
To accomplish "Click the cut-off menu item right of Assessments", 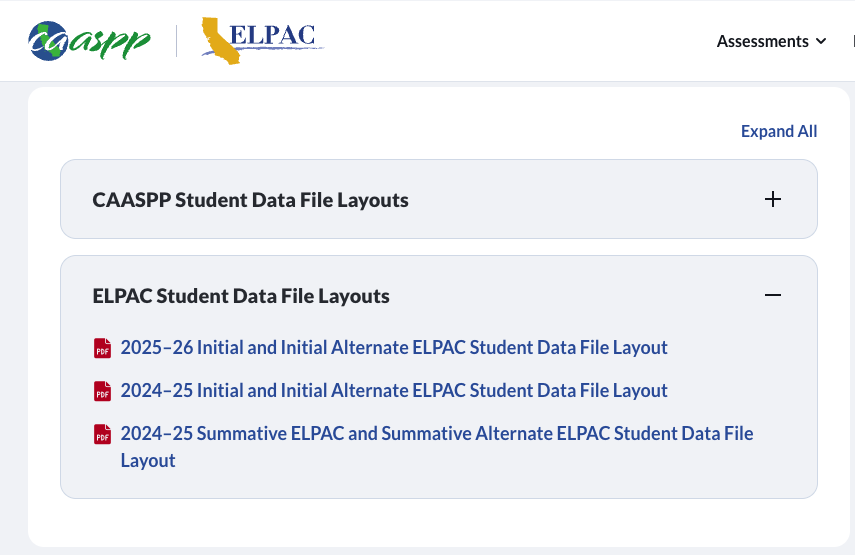I will 853,41.
